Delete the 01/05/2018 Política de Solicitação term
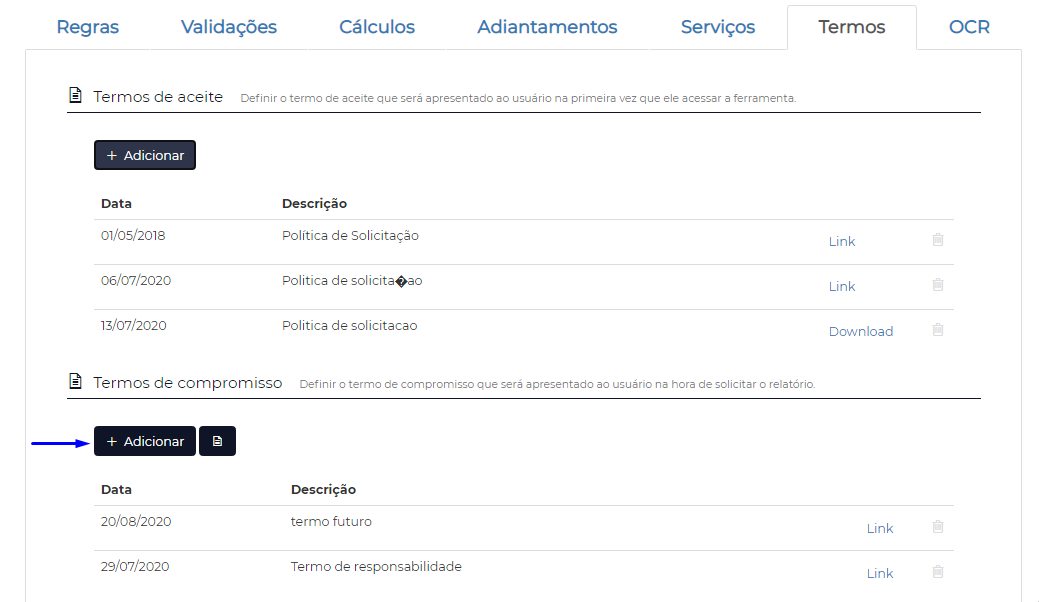1039x602 pixels. (938, 240)
